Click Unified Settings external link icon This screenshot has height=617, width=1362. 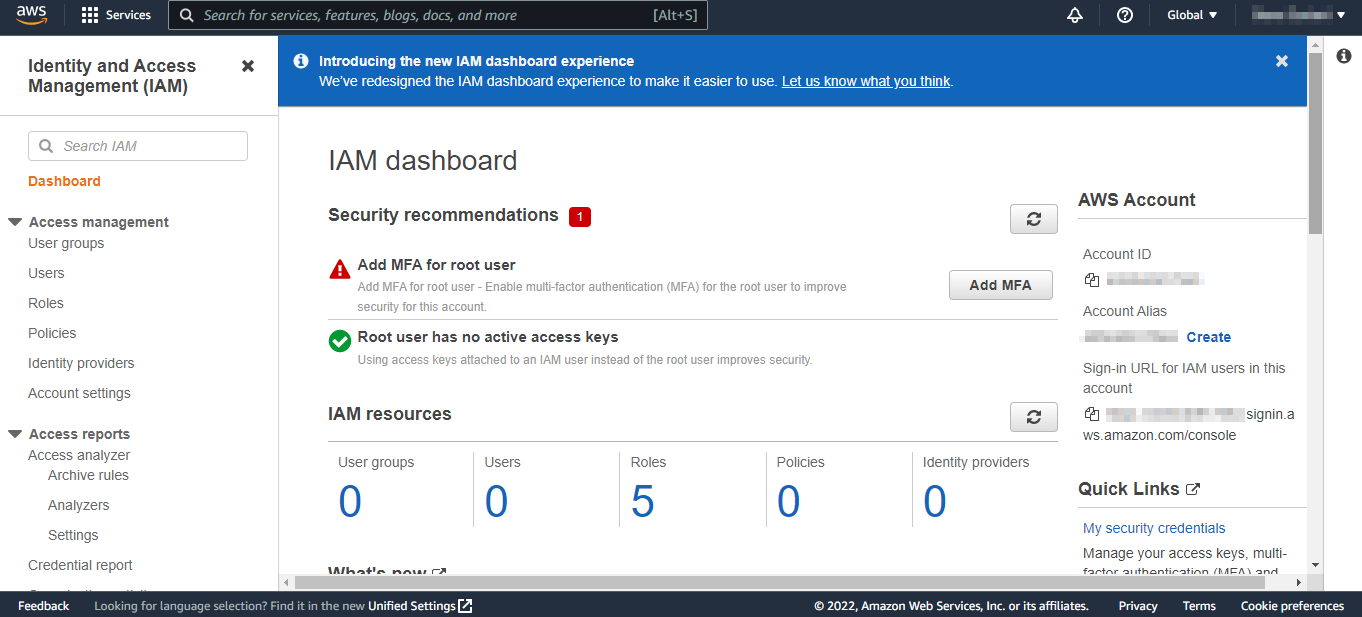point(465,606)
